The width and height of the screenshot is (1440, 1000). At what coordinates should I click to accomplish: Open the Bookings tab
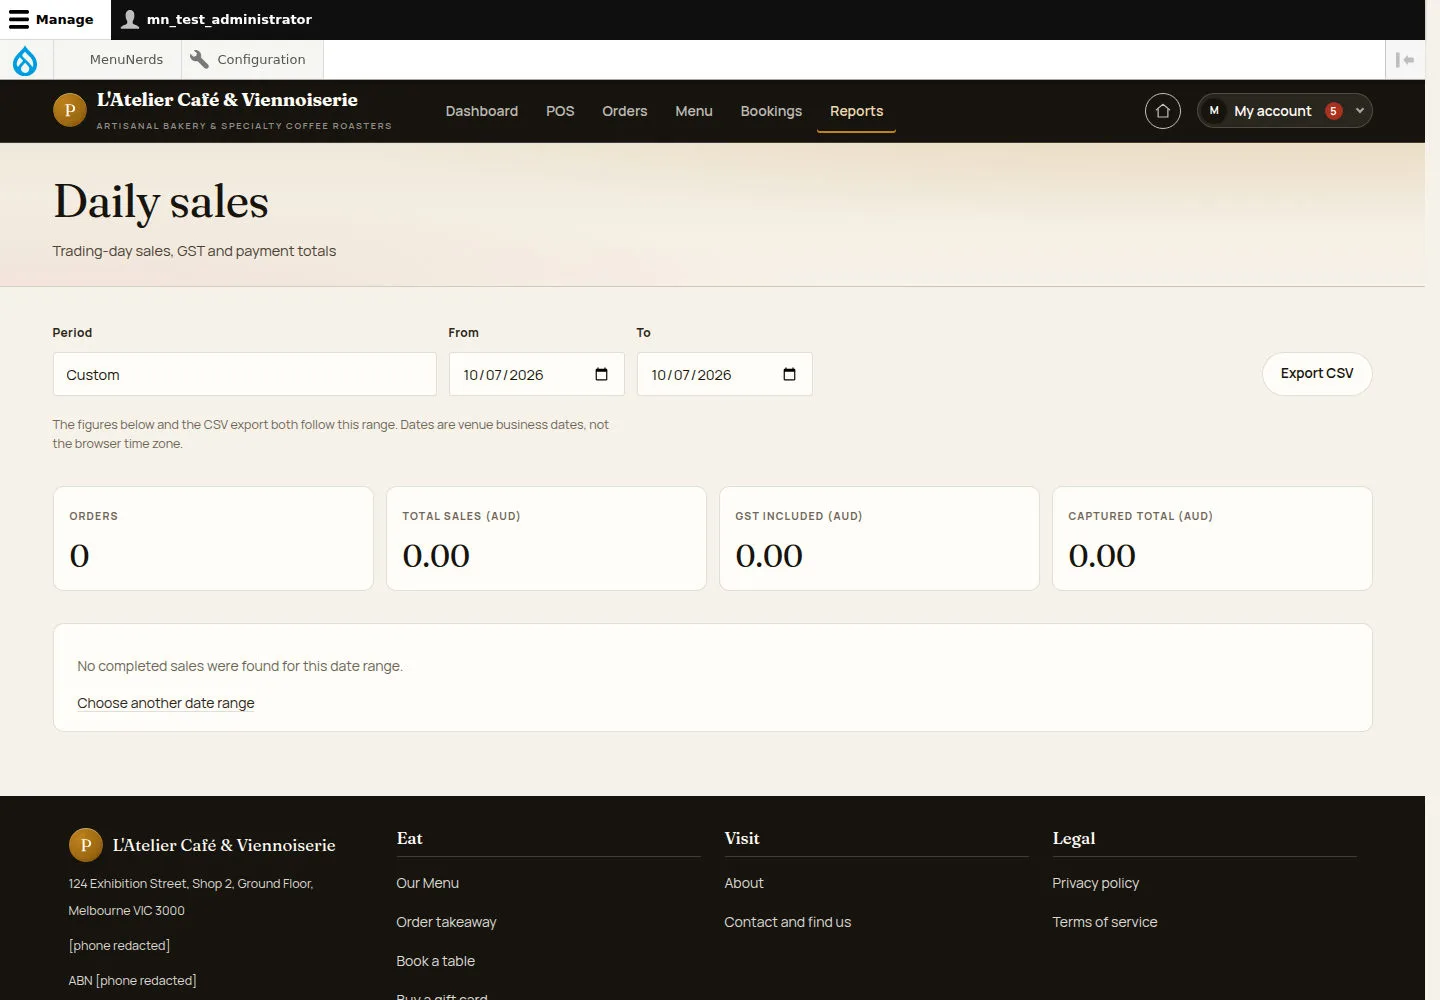click(x=771, y=111)
